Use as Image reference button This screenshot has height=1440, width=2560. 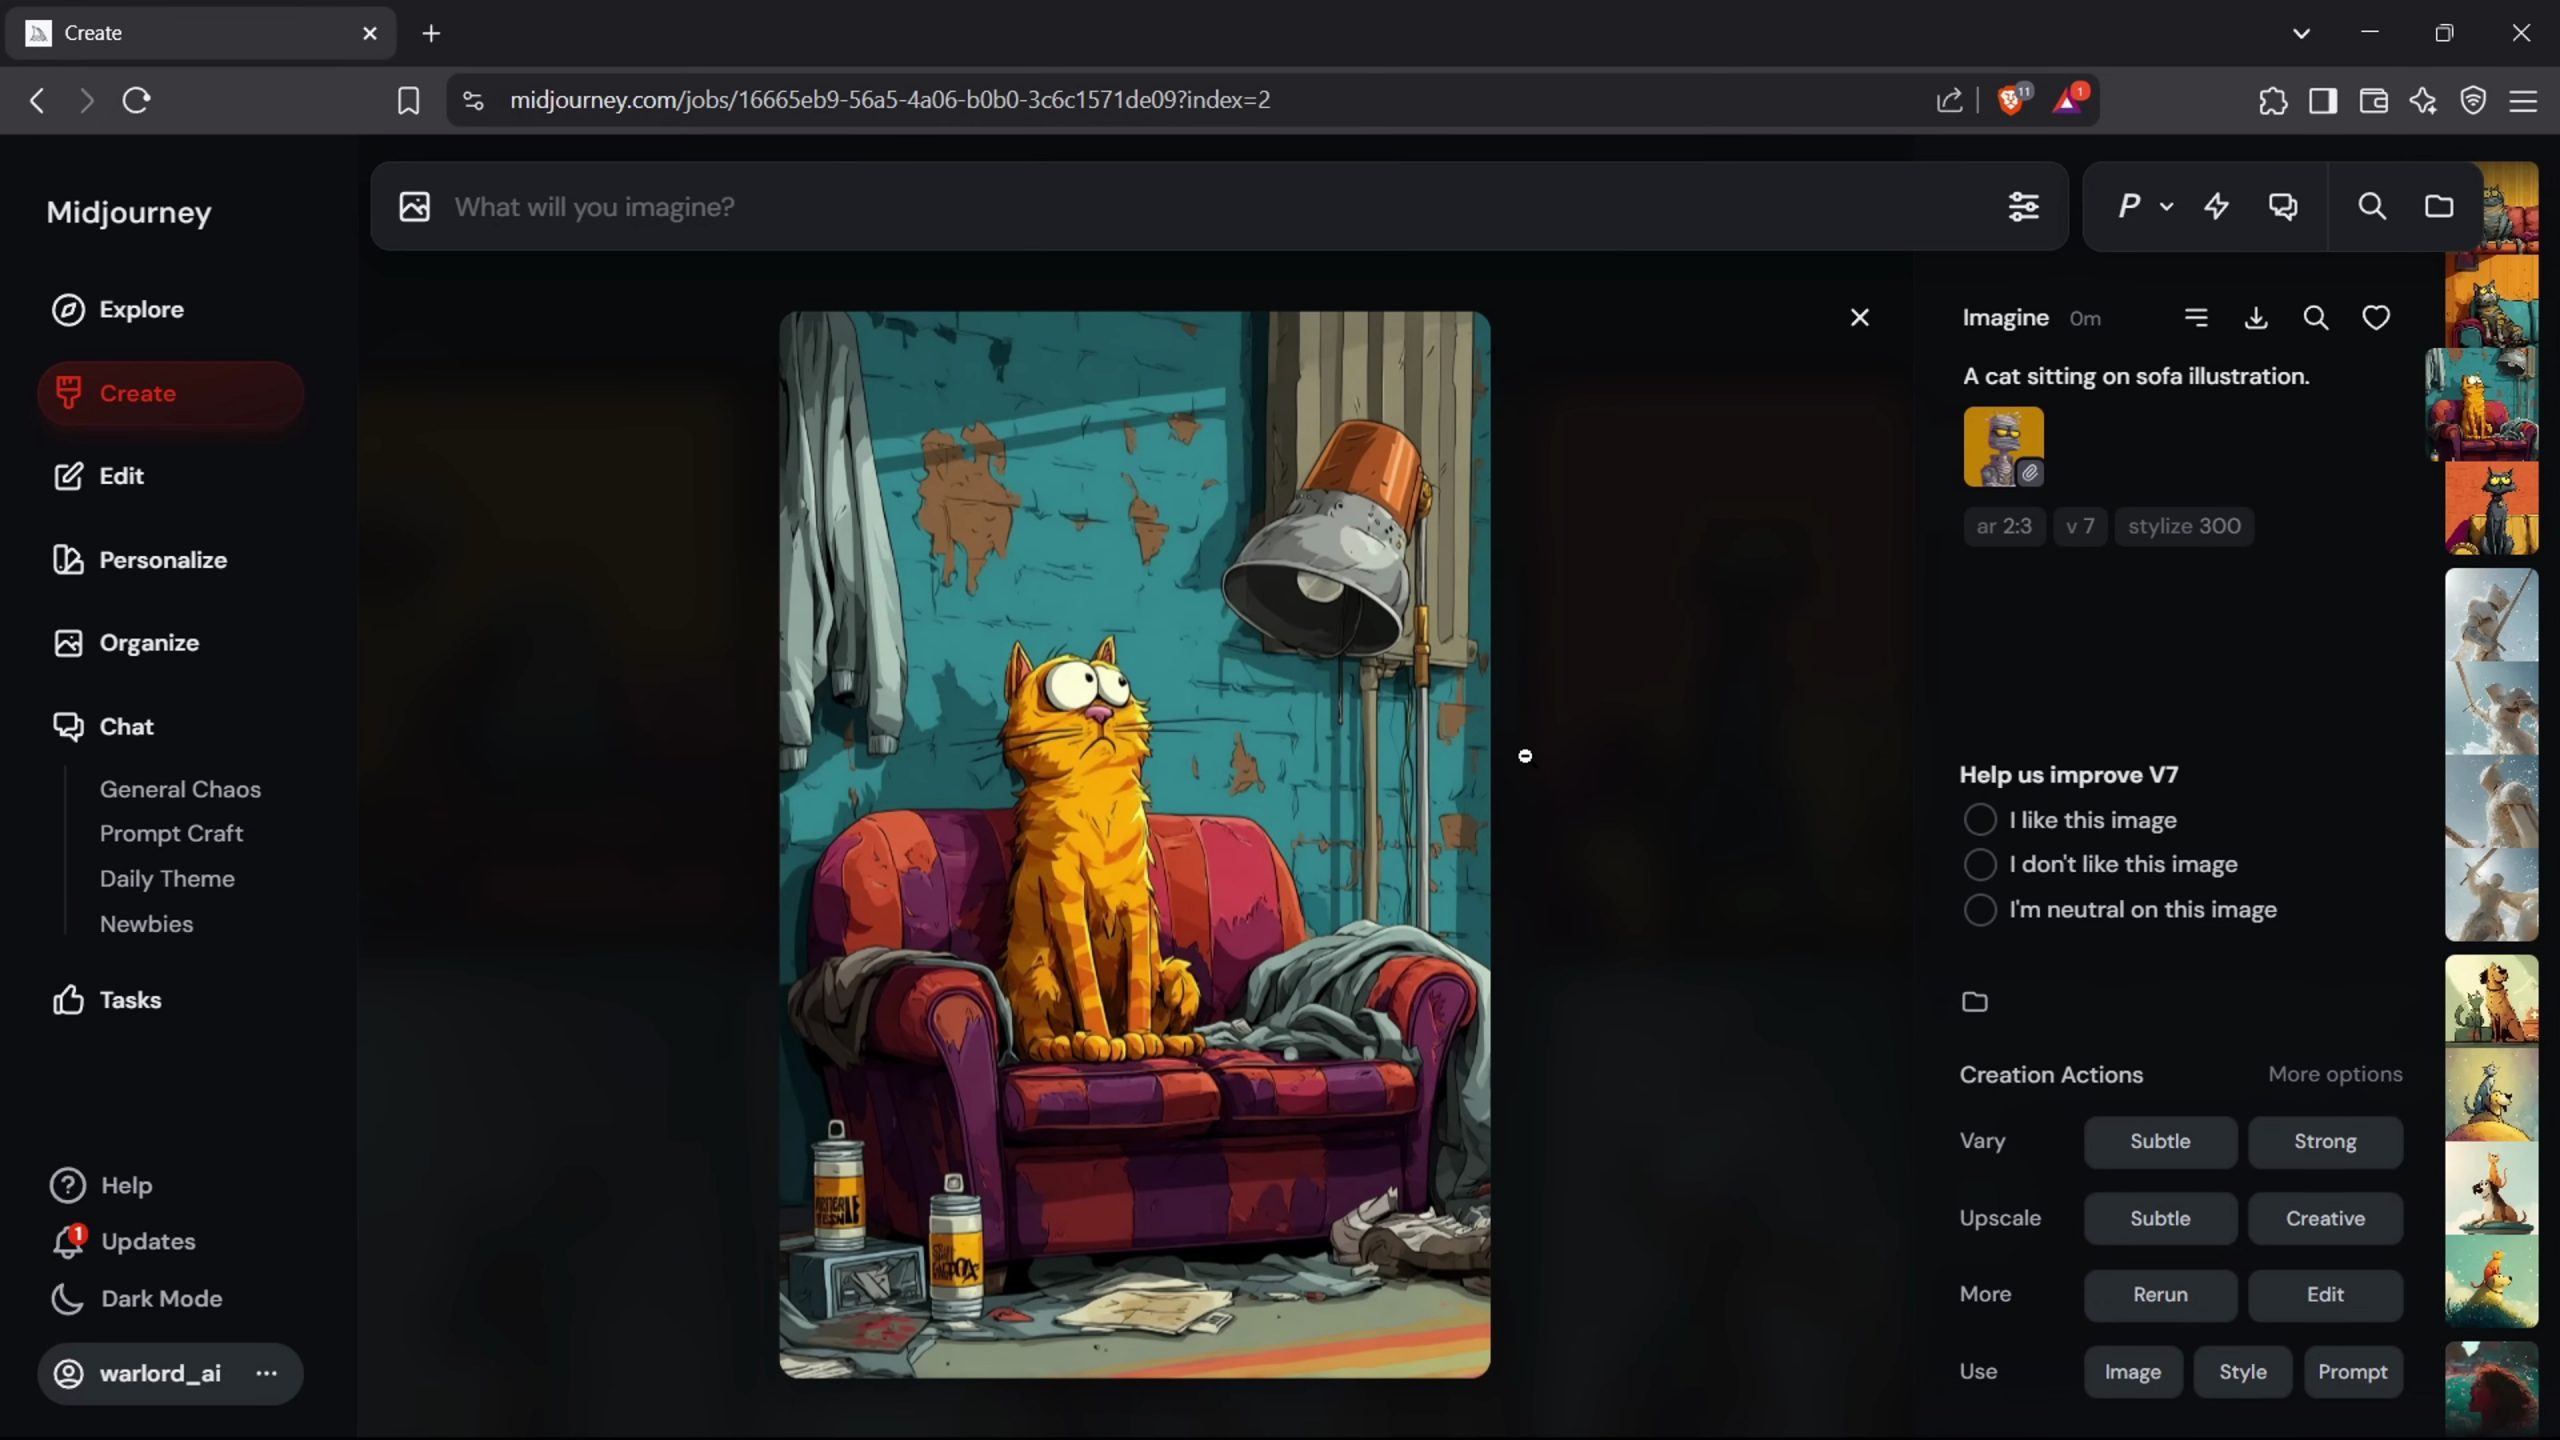pyautogui.click(x=2132, y=1372)
